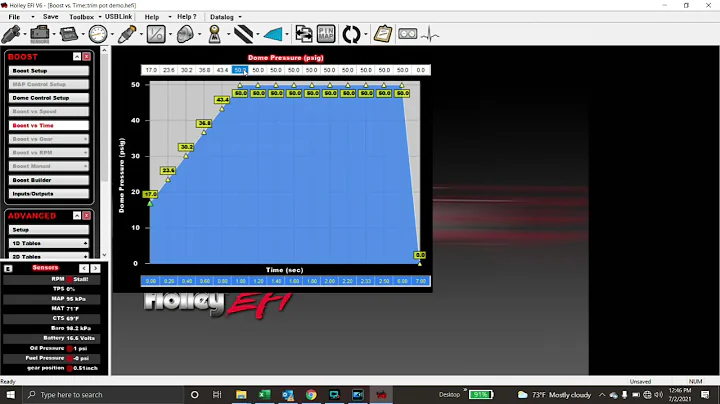Select the 7.00 time axis cell
The height and width of the screenshot is (404, 720).
421,281
